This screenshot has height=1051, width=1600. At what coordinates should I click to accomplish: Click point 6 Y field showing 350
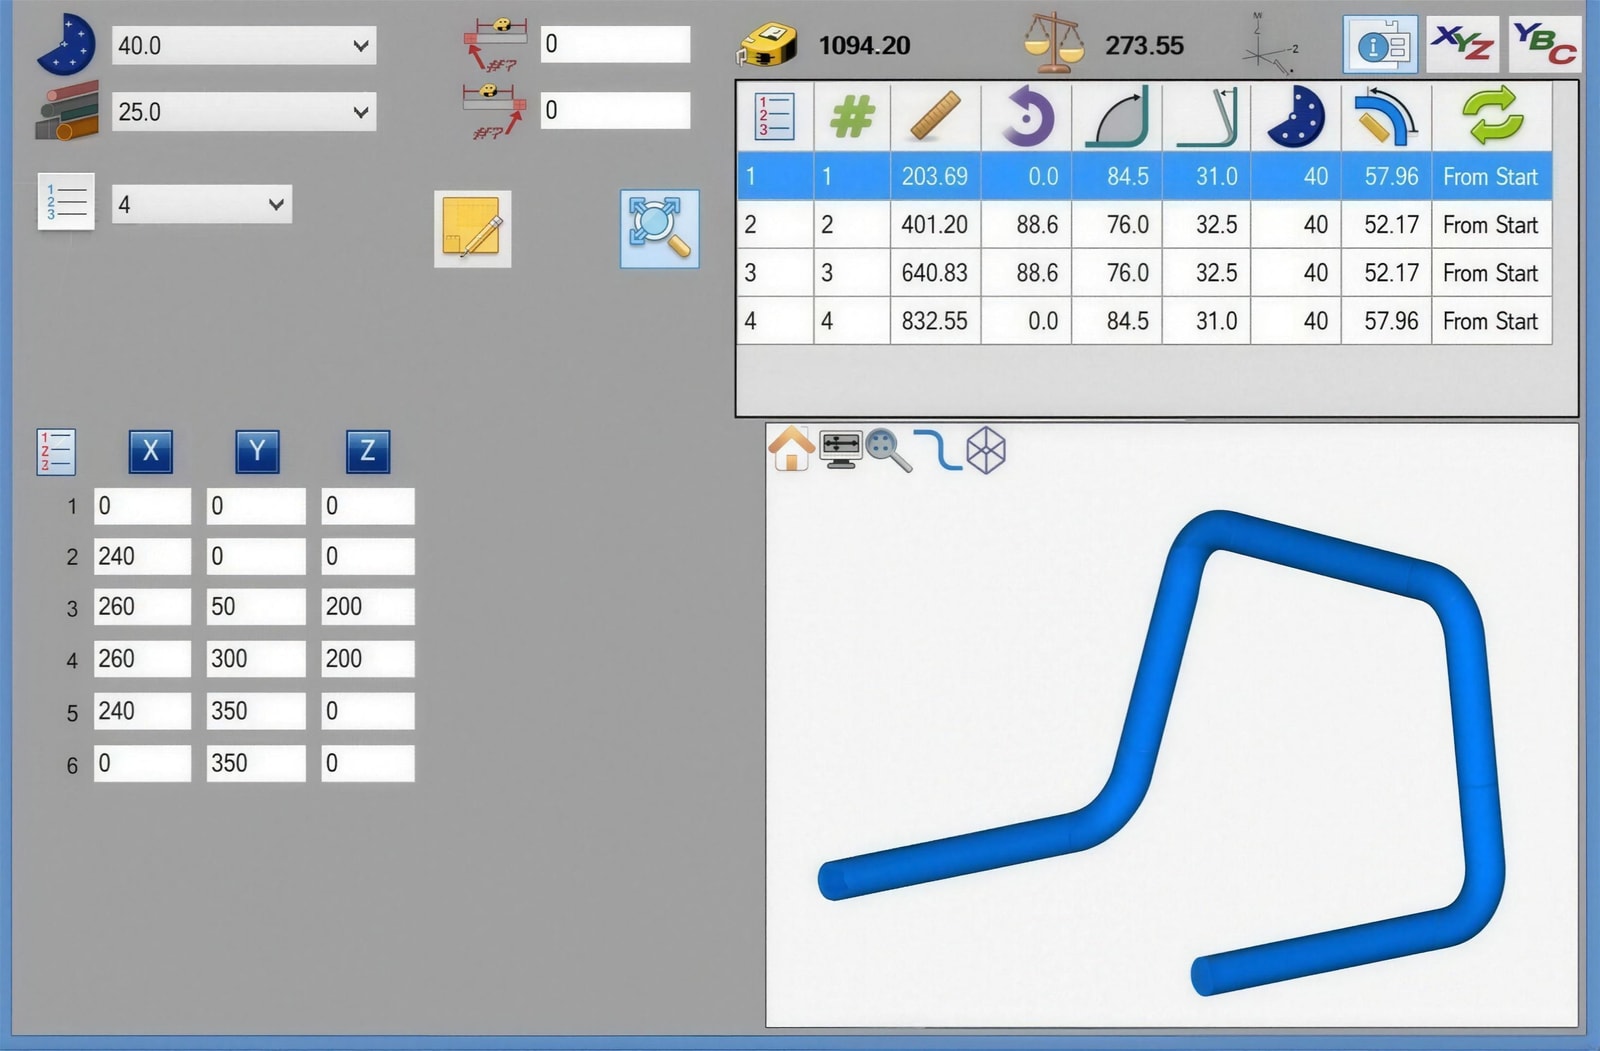pyautogui.click(x=256, y=764)
